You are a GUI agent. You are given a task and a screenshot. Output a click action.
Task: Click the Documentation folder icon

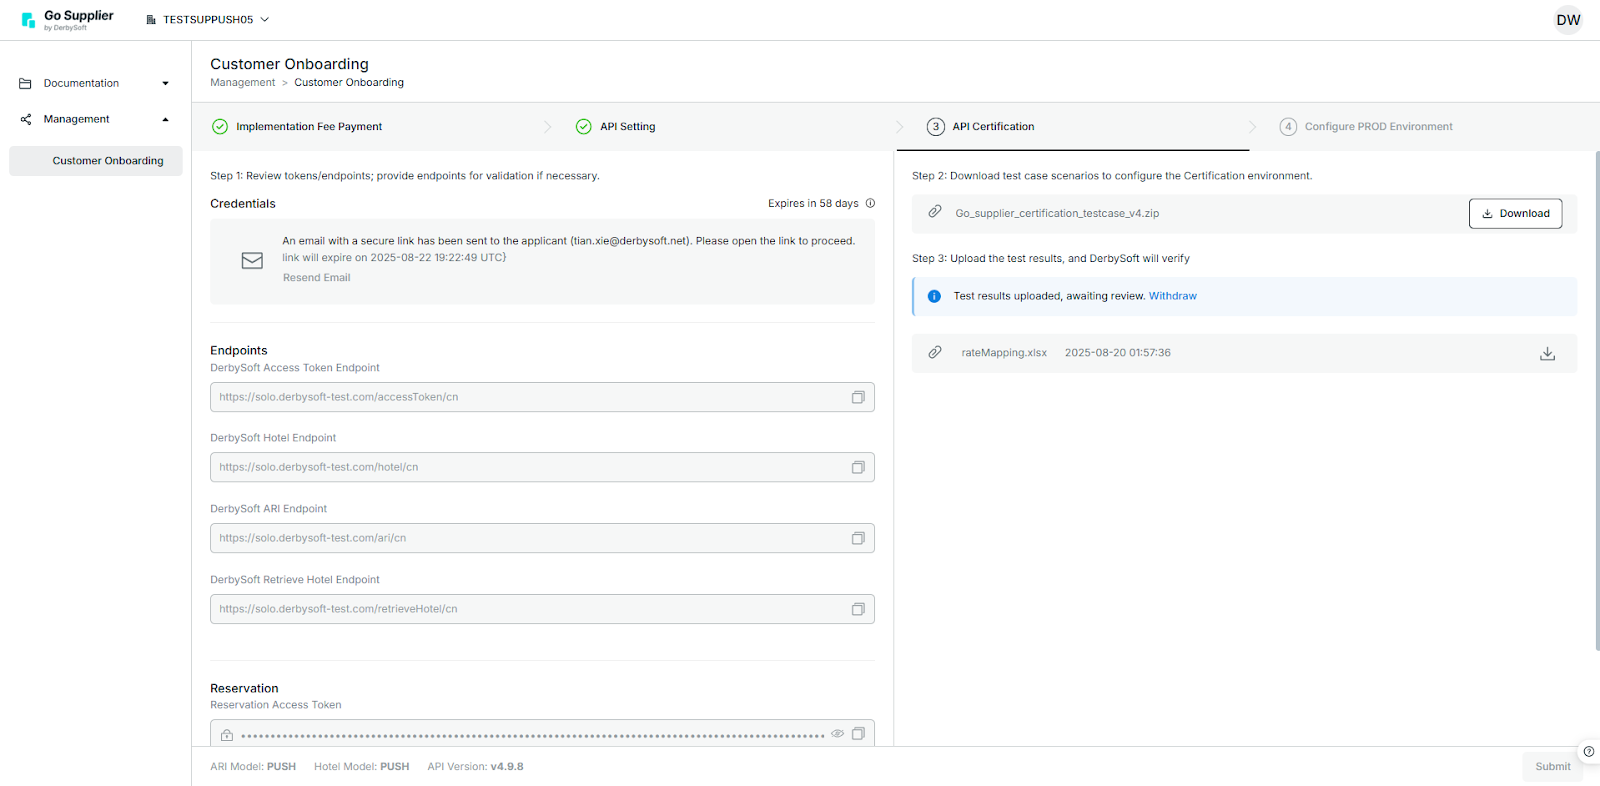point(25,83)
